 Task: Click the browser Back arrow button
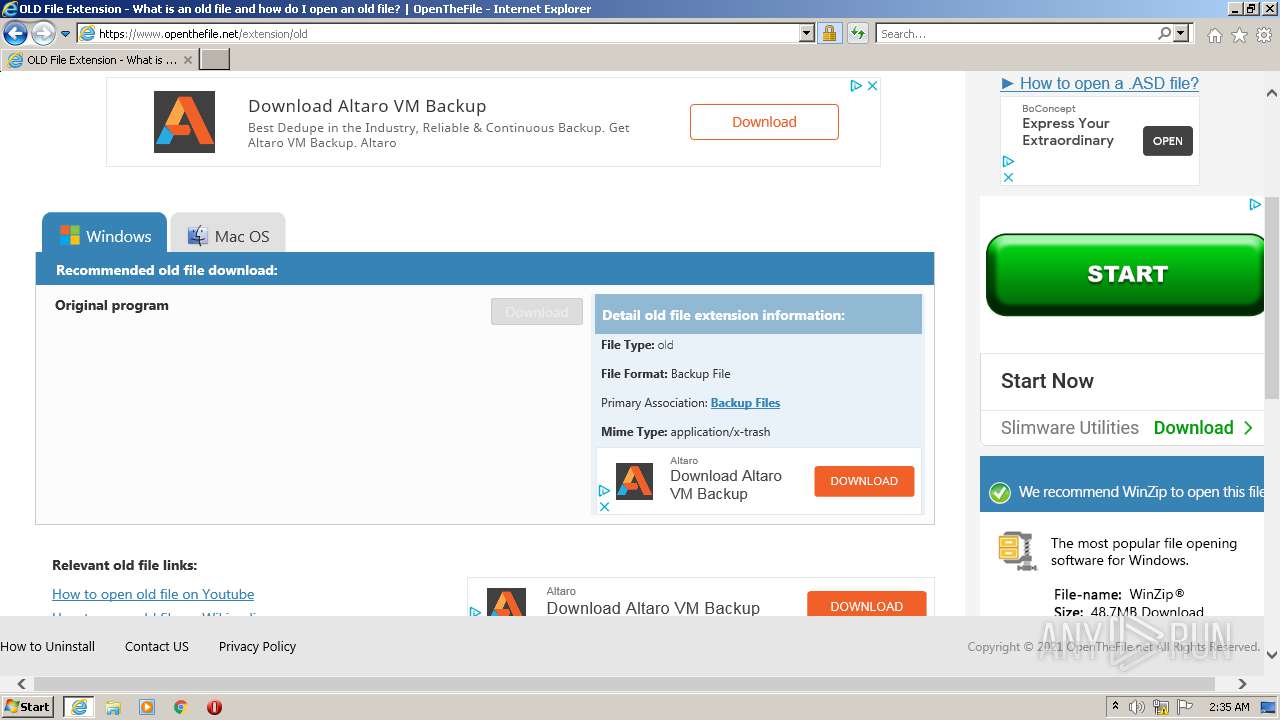pyautogui.click(x=15, y=33)
